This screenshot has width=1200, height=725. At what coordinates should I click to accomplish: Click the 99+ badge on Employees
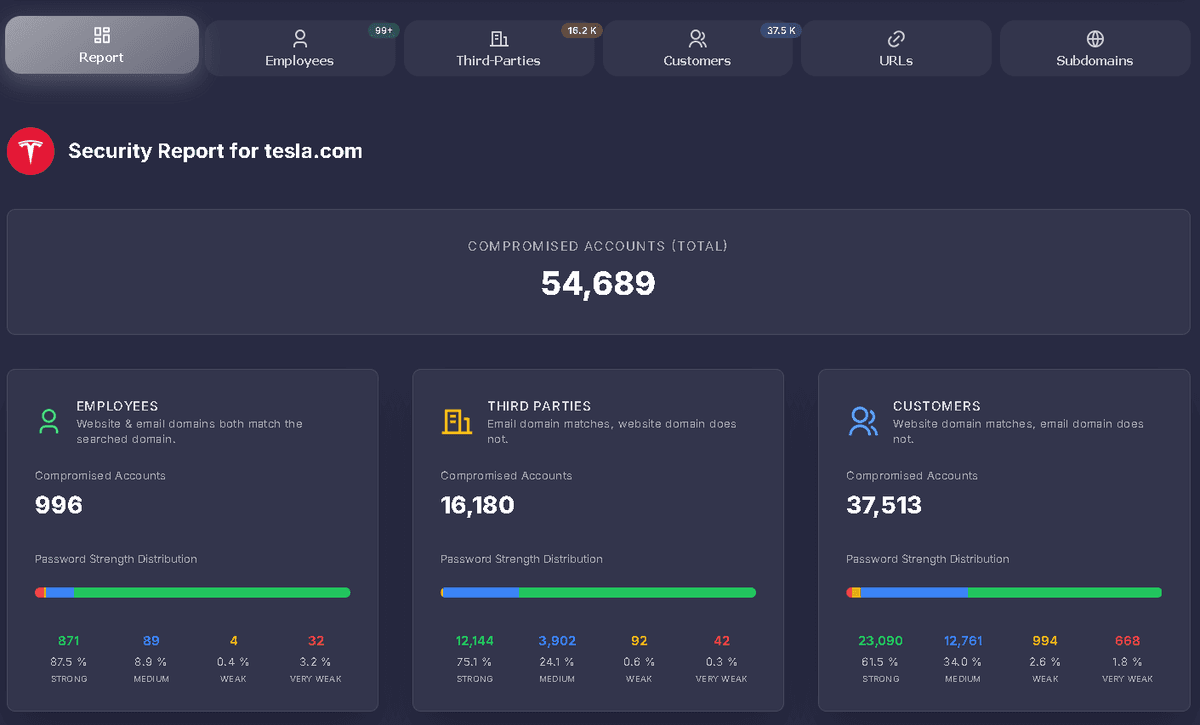[383, 31]
